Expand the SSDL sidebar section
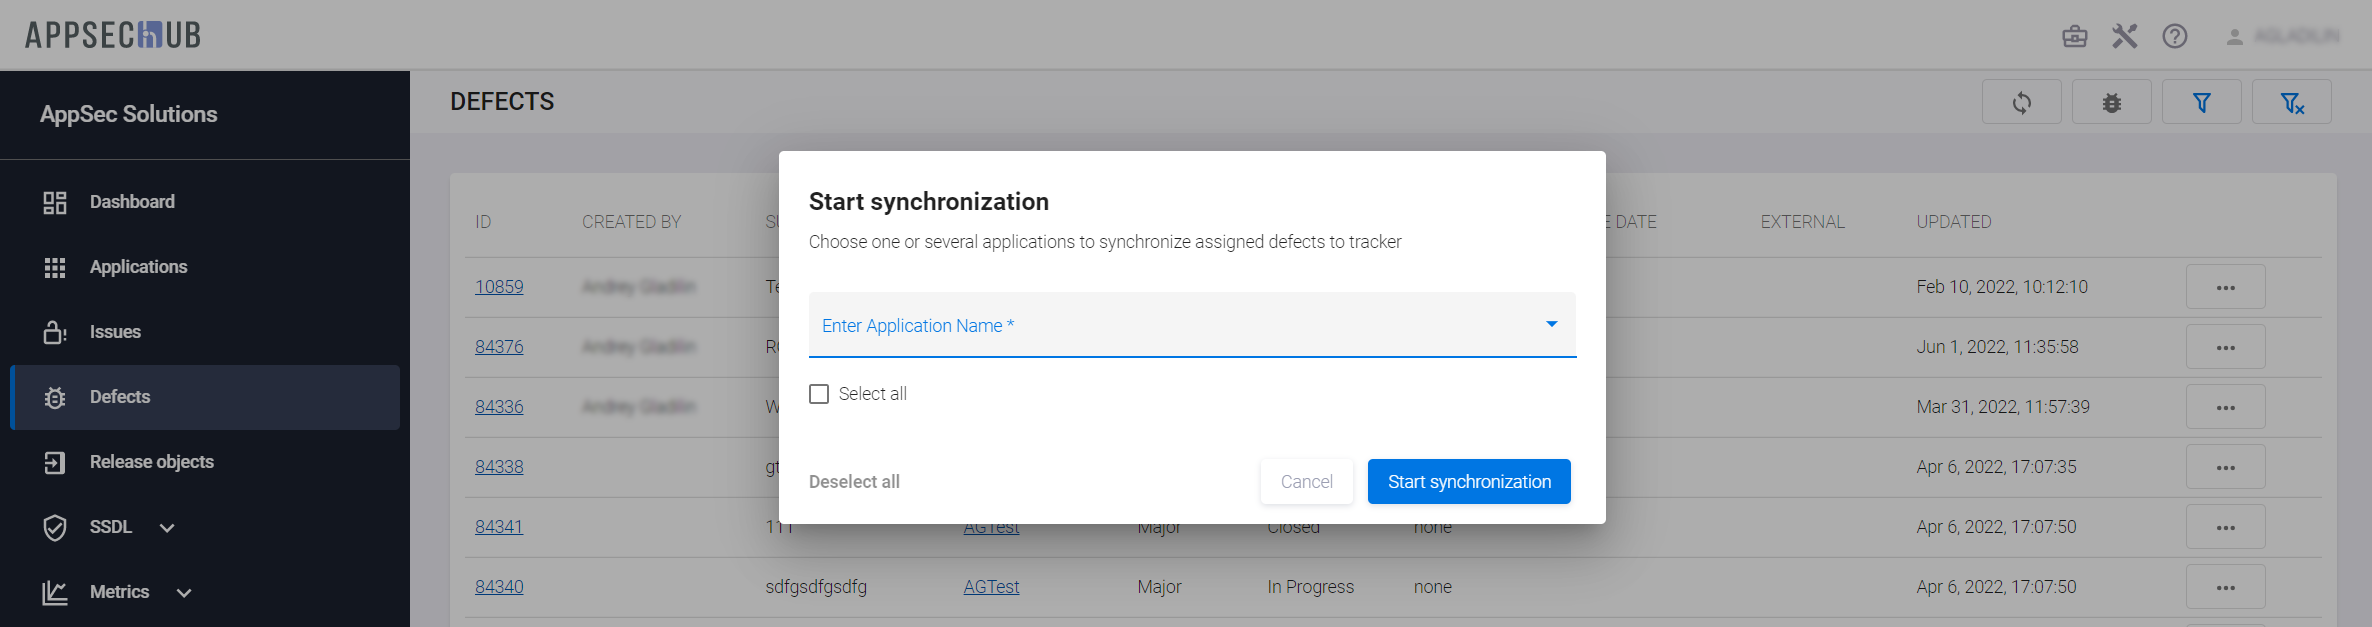The image size is (2372, 627). pos(167,528)
